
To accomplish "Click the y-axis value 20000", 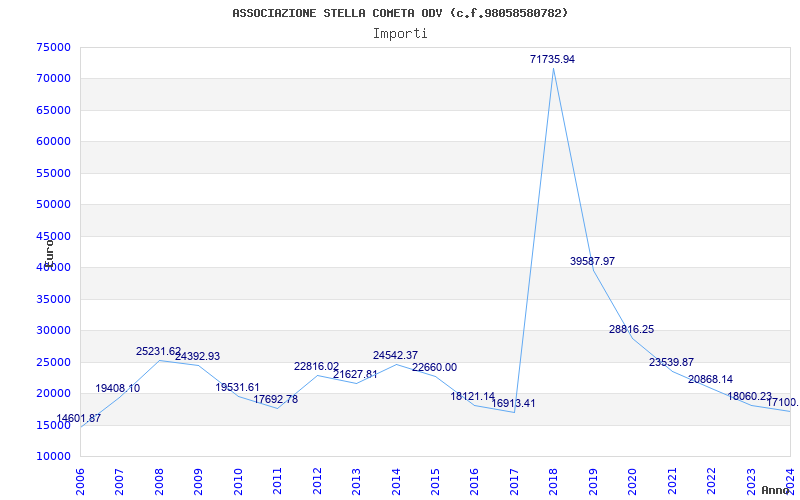I will [54, 393].
